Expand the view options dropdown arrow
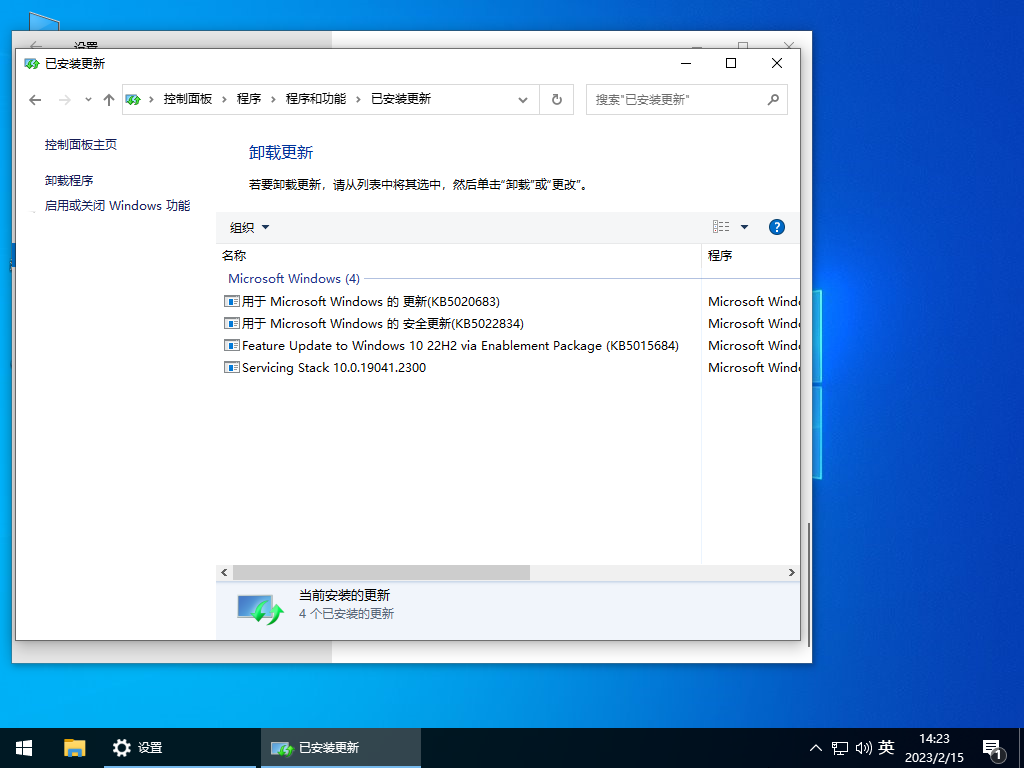1024x768 pixels. click(x=745, y=227)
